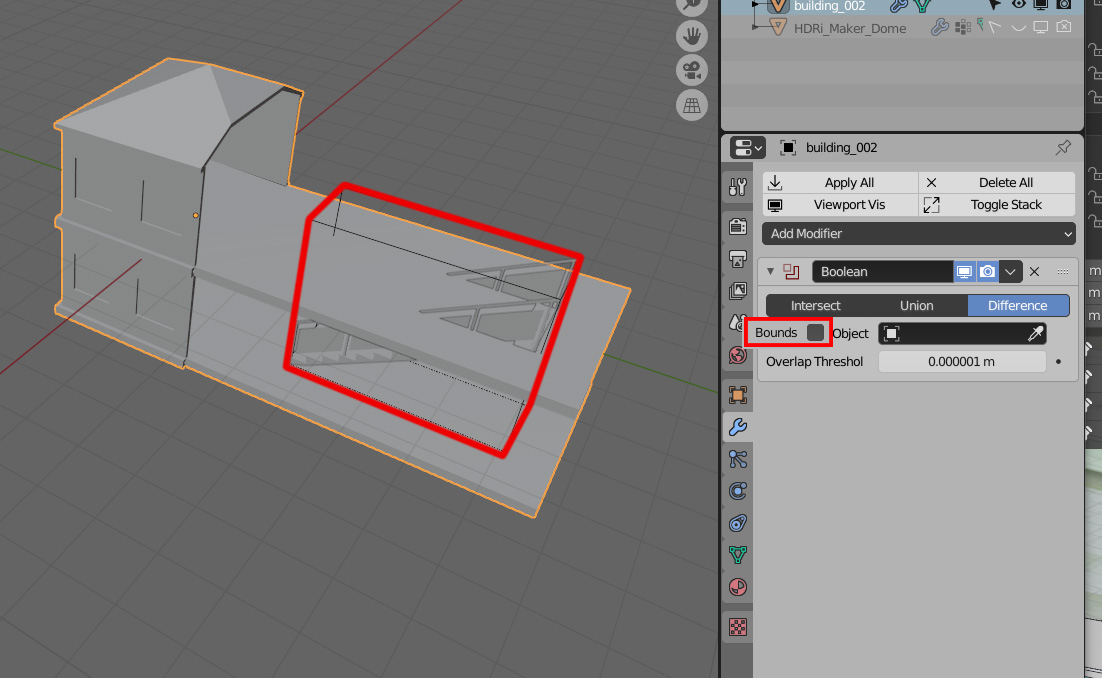
Task: Click the Viewport Vis button
Action: 841,205
